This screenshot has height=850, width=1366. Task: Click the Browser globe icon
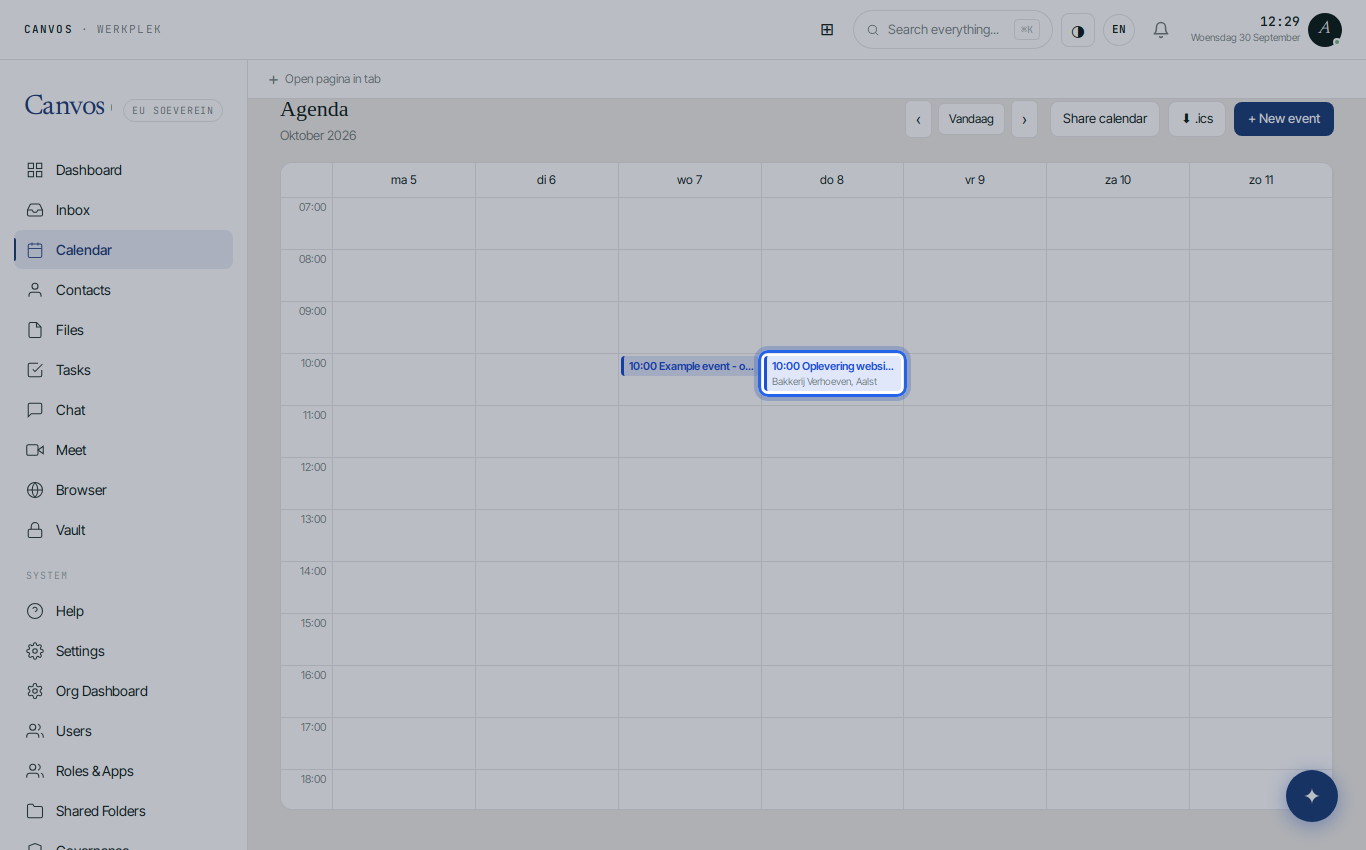[x=35, y=490]
